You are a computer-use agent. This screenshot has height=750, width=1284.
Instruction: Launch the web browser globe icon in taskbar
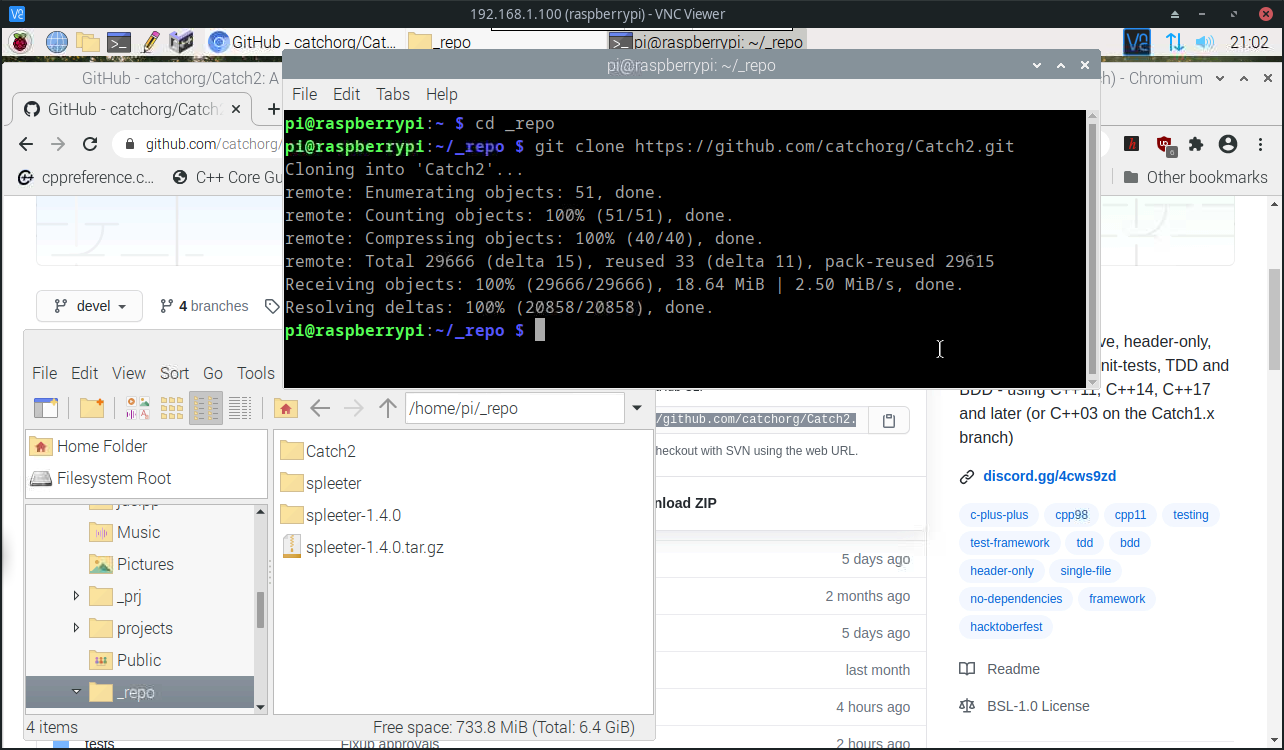(56, 42)
